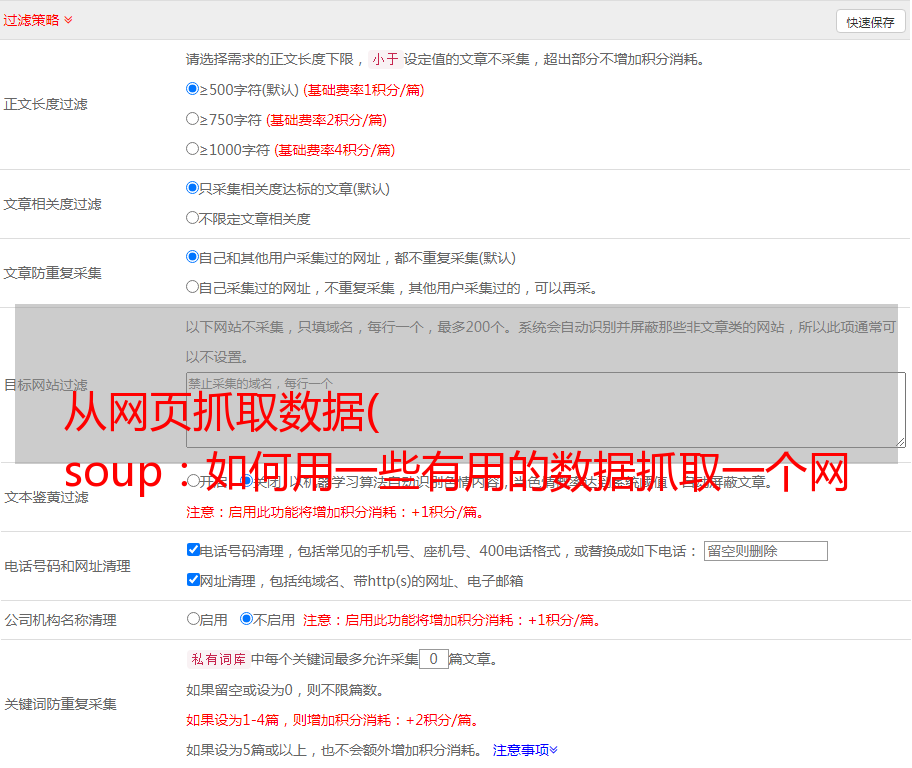Enable 公司机构名称清理 with 启用 radio

coord(194,619)
